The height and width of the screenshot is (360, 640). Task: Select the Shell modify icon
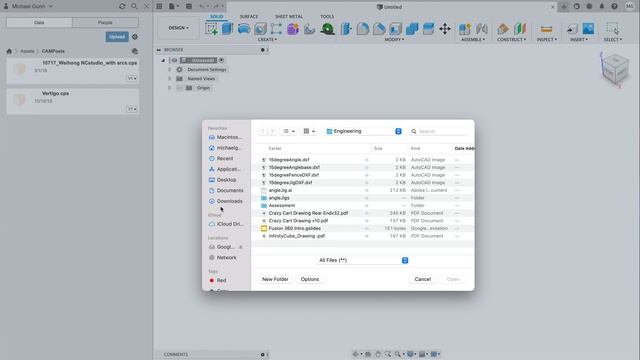[395, 29]
